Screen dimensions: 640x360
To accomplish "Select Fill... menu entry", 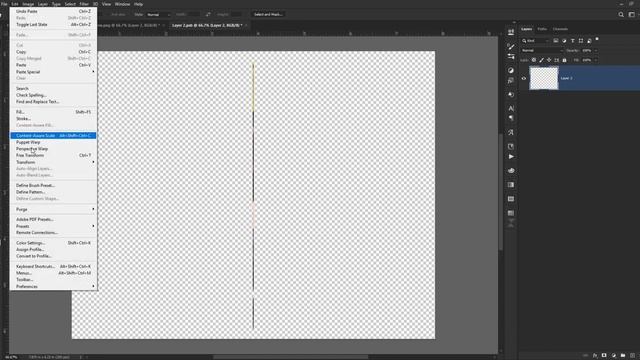I will click(53, 112).
